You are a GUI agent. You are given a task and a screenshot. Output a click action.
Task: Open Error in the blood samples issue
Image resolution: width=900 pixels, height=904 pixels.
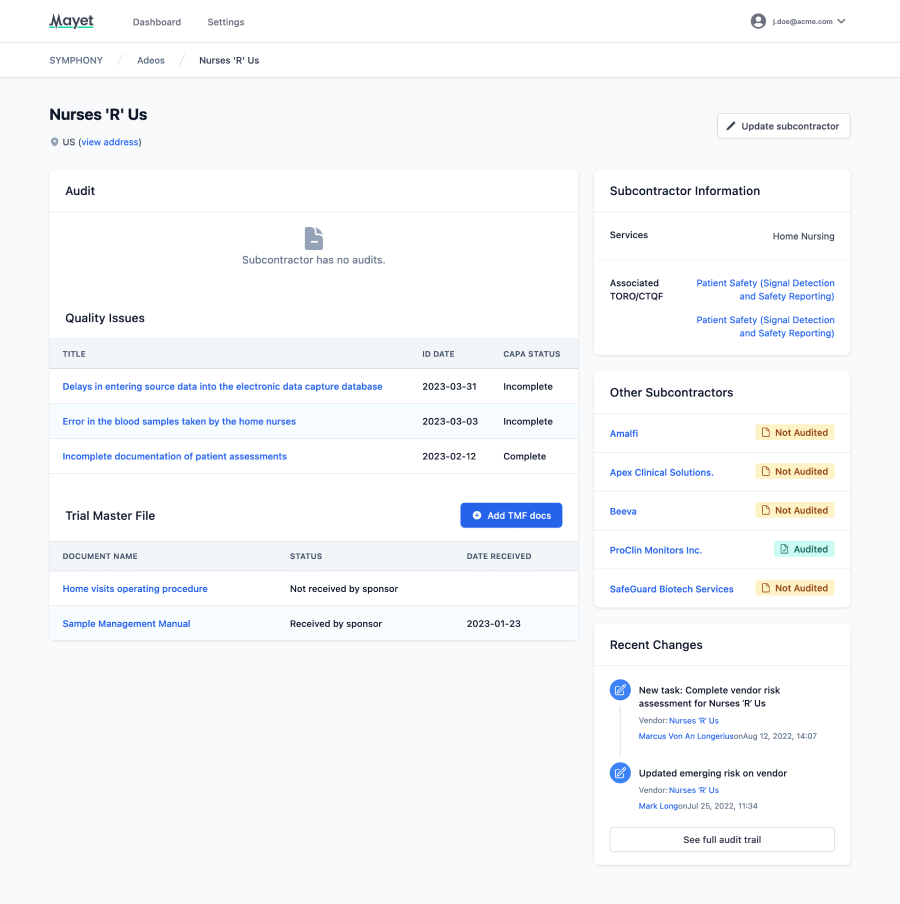[x=179, y=421]
